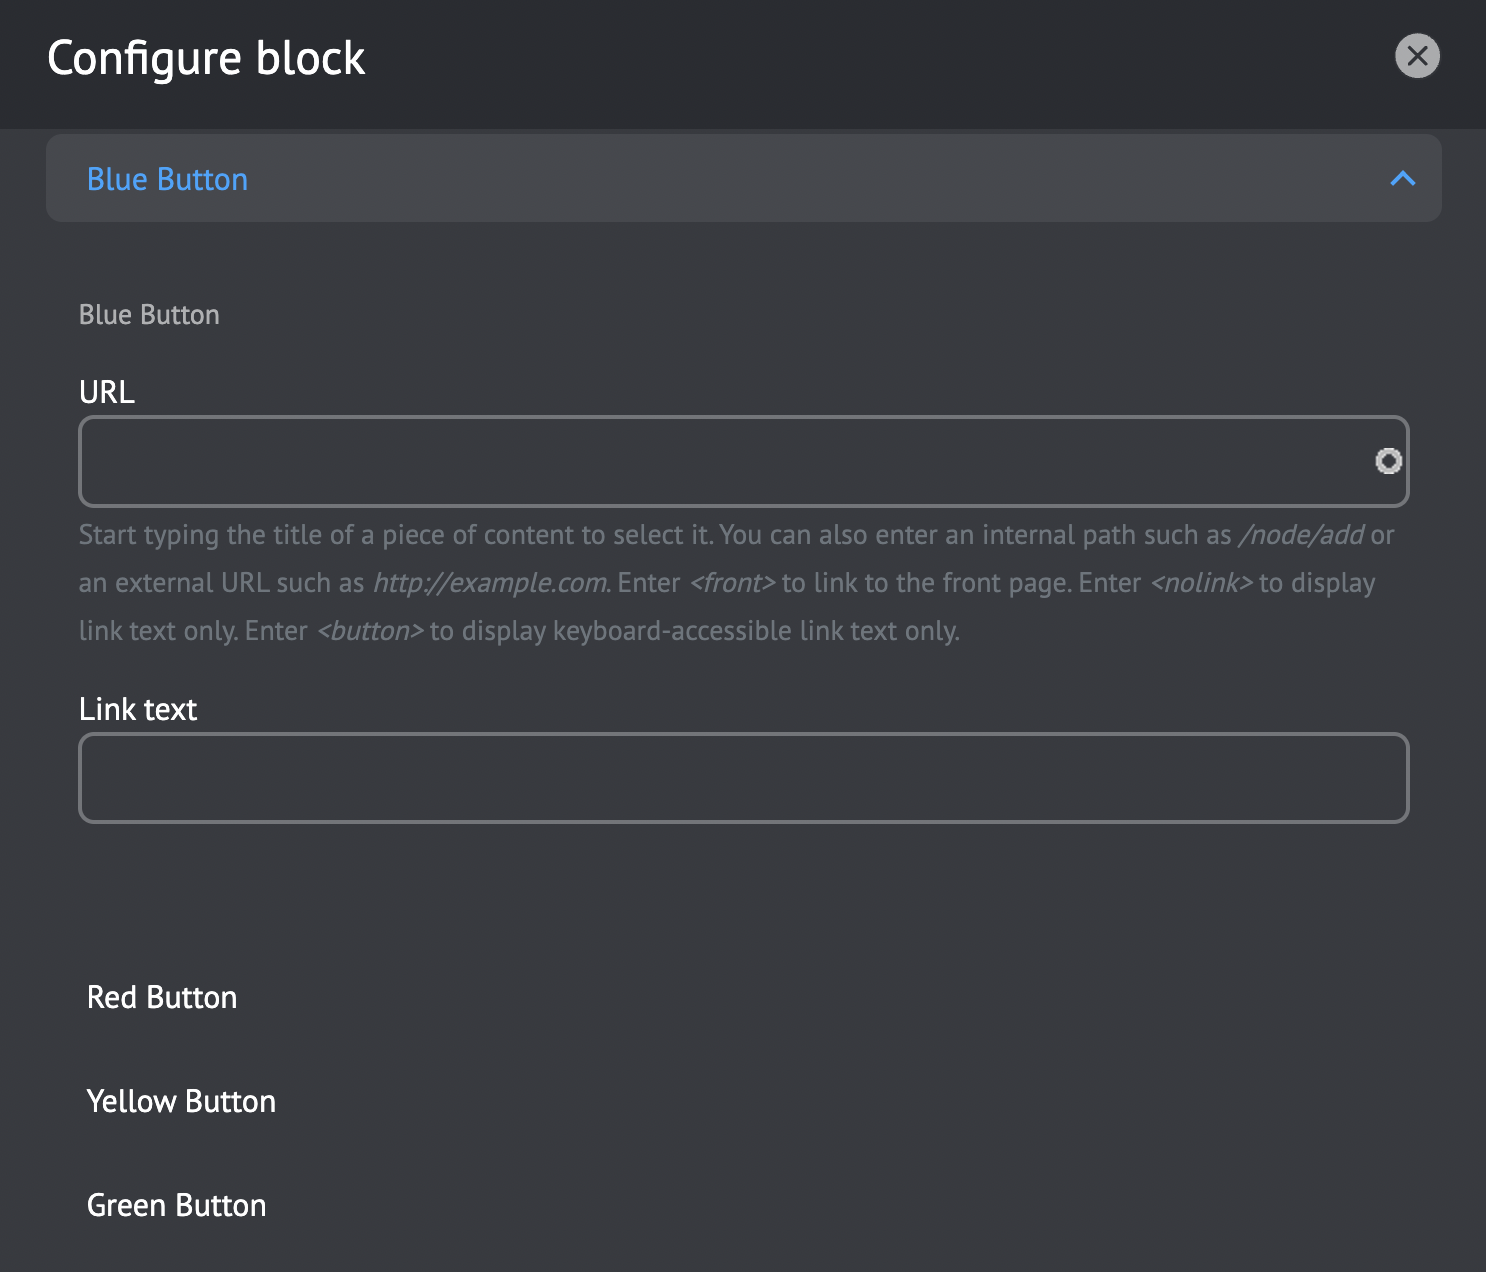Screen dimensions: 1486x1272
Task: Select the Red Button header row
Action: (161, 997)
